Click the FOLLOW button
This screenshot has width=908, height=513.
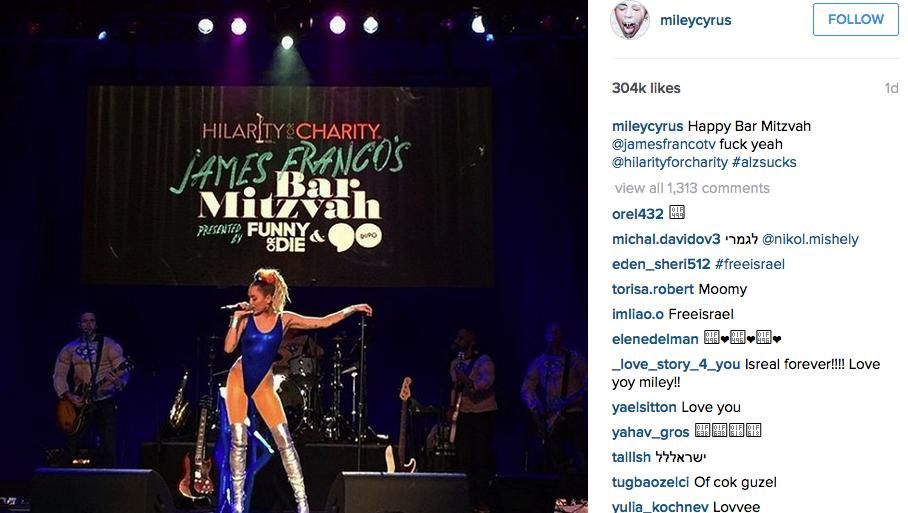click(x=855, y=19)
